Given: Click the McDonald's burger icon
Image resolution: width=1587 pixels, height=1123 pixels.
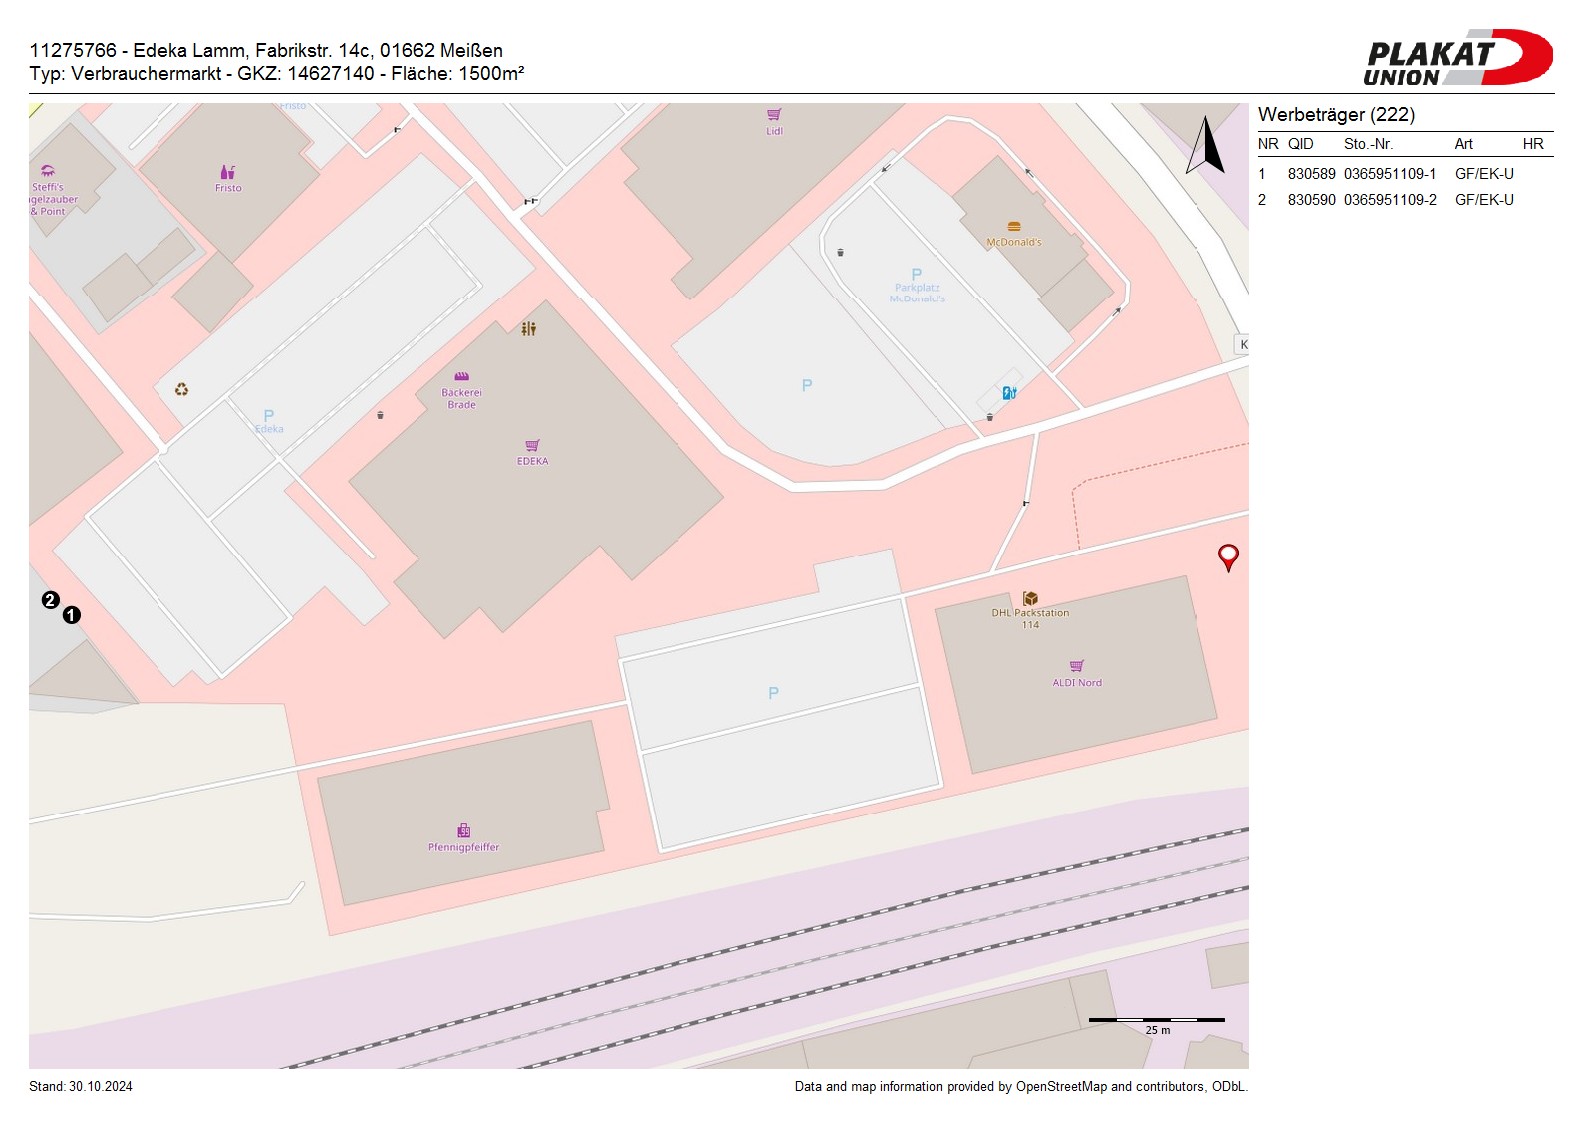Looking at the screenshot, I should click(1014, 227).
